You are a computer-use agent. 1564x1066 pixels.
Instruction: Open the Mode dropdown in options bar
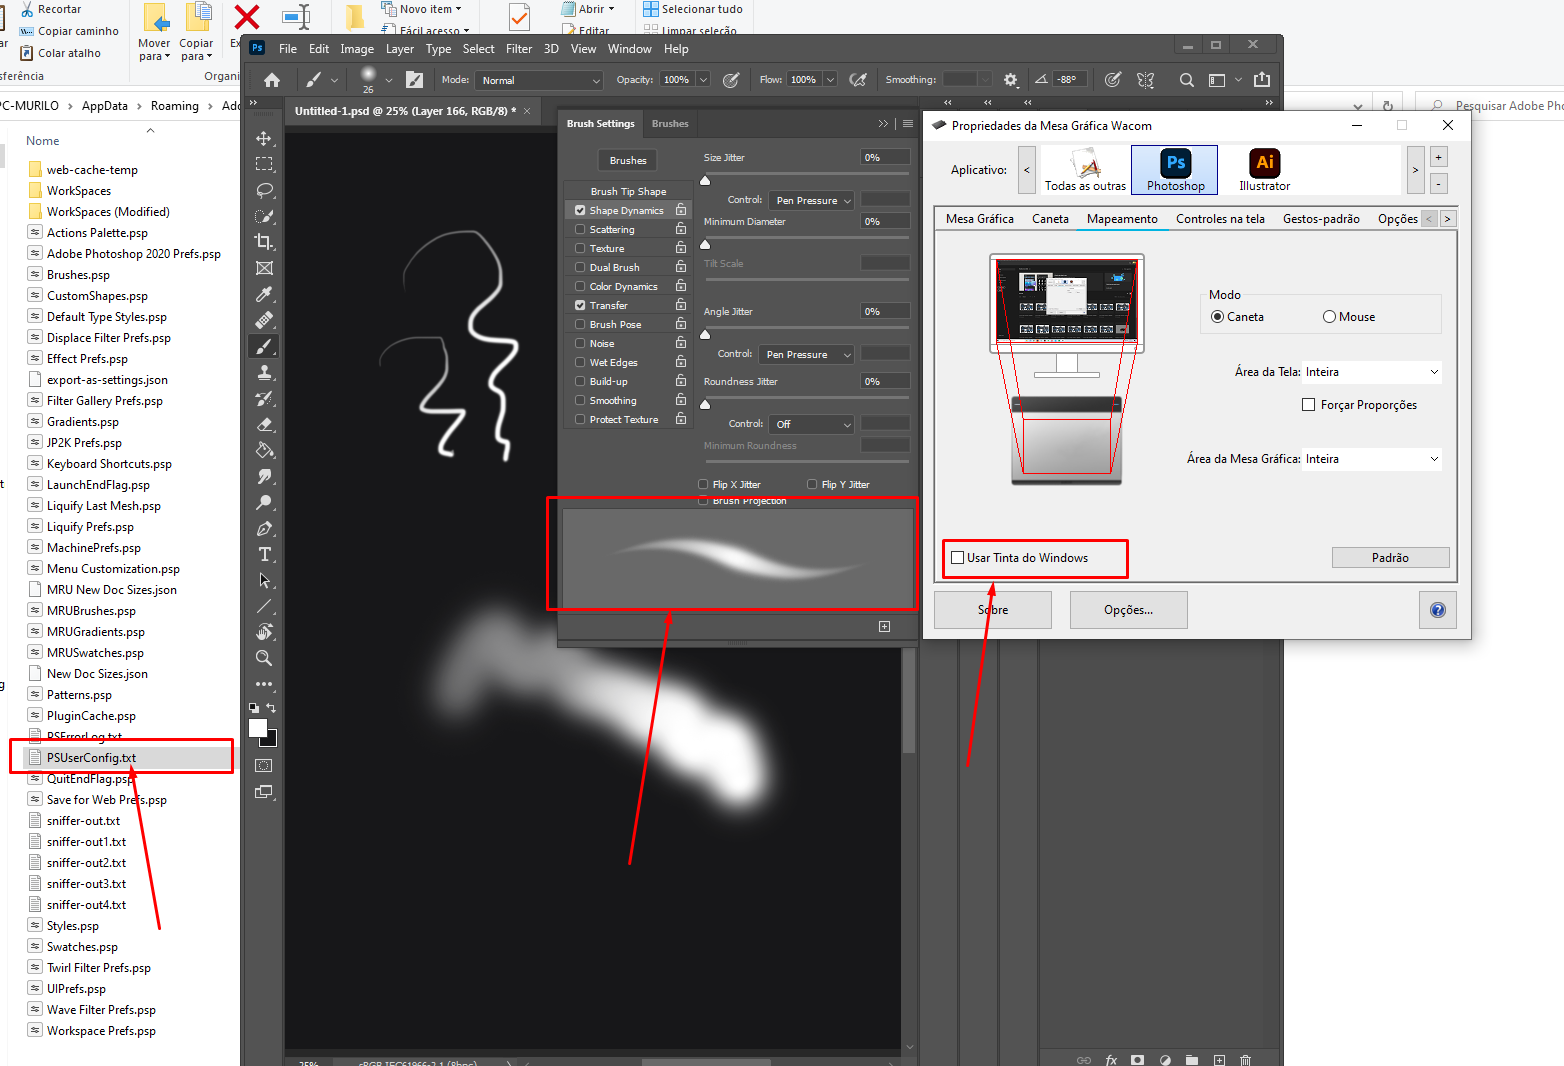point(538,80)
